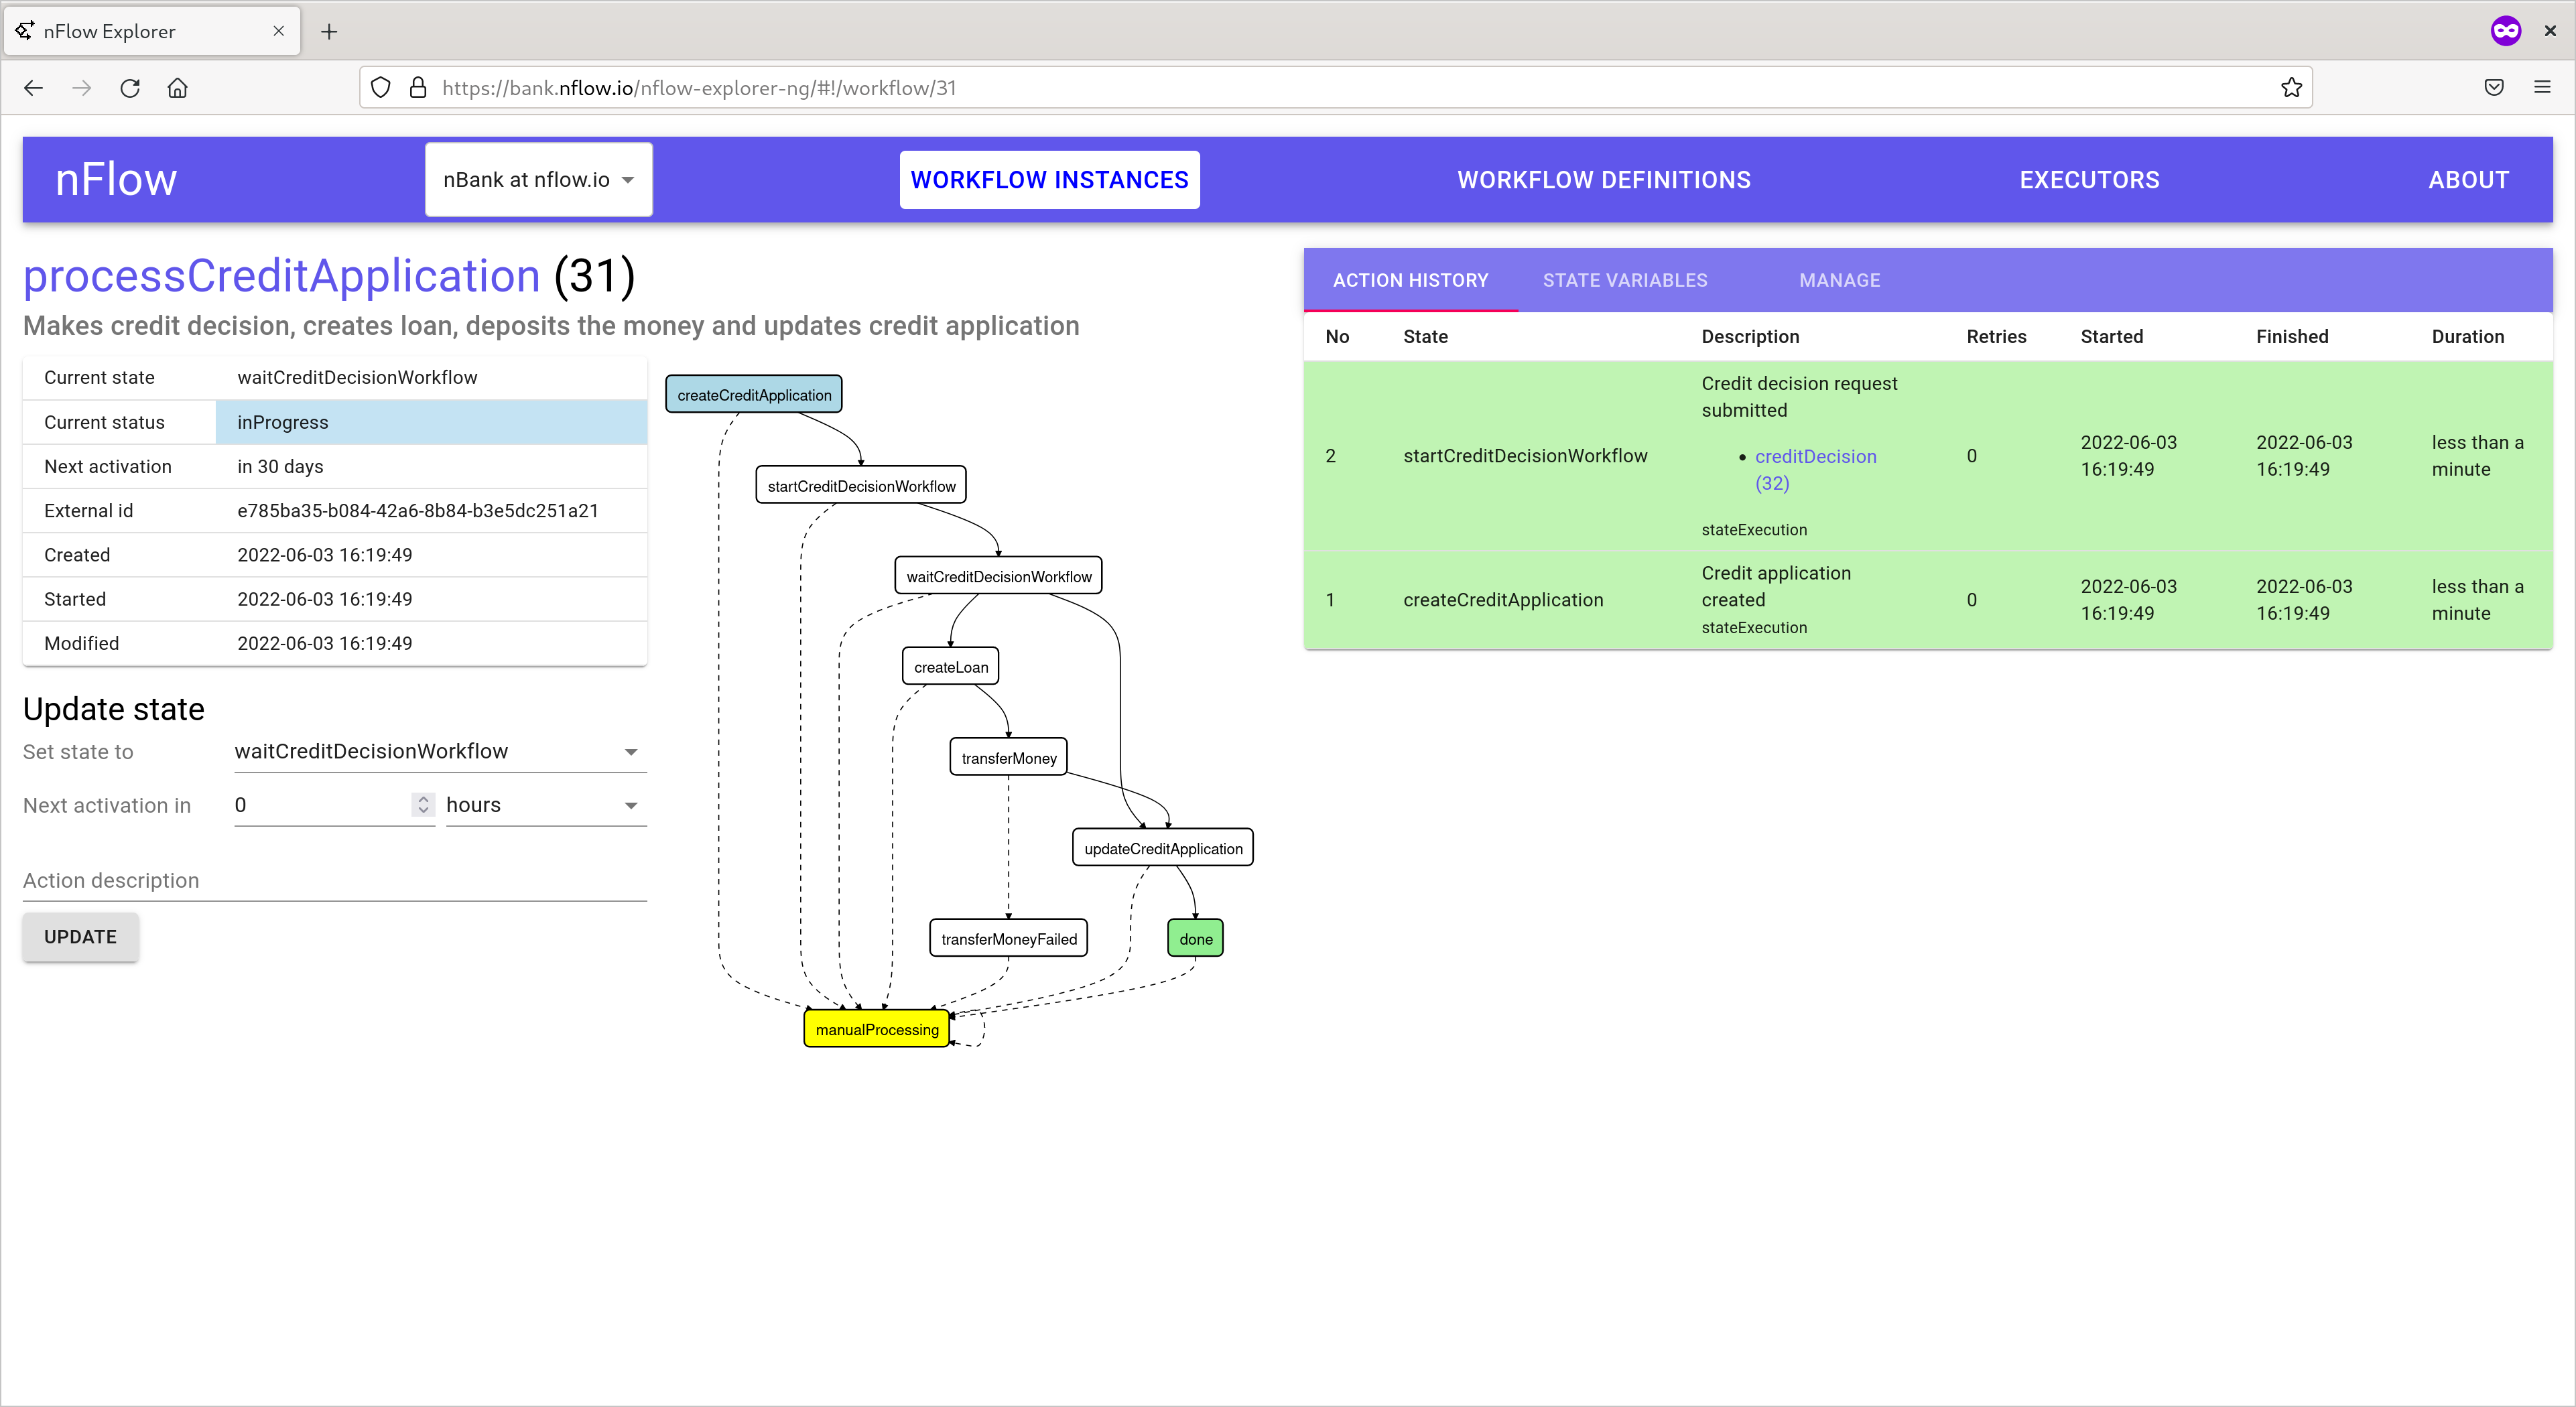Open a new browser tab
Screen dimensions: 2576x1407
point(329,31)
